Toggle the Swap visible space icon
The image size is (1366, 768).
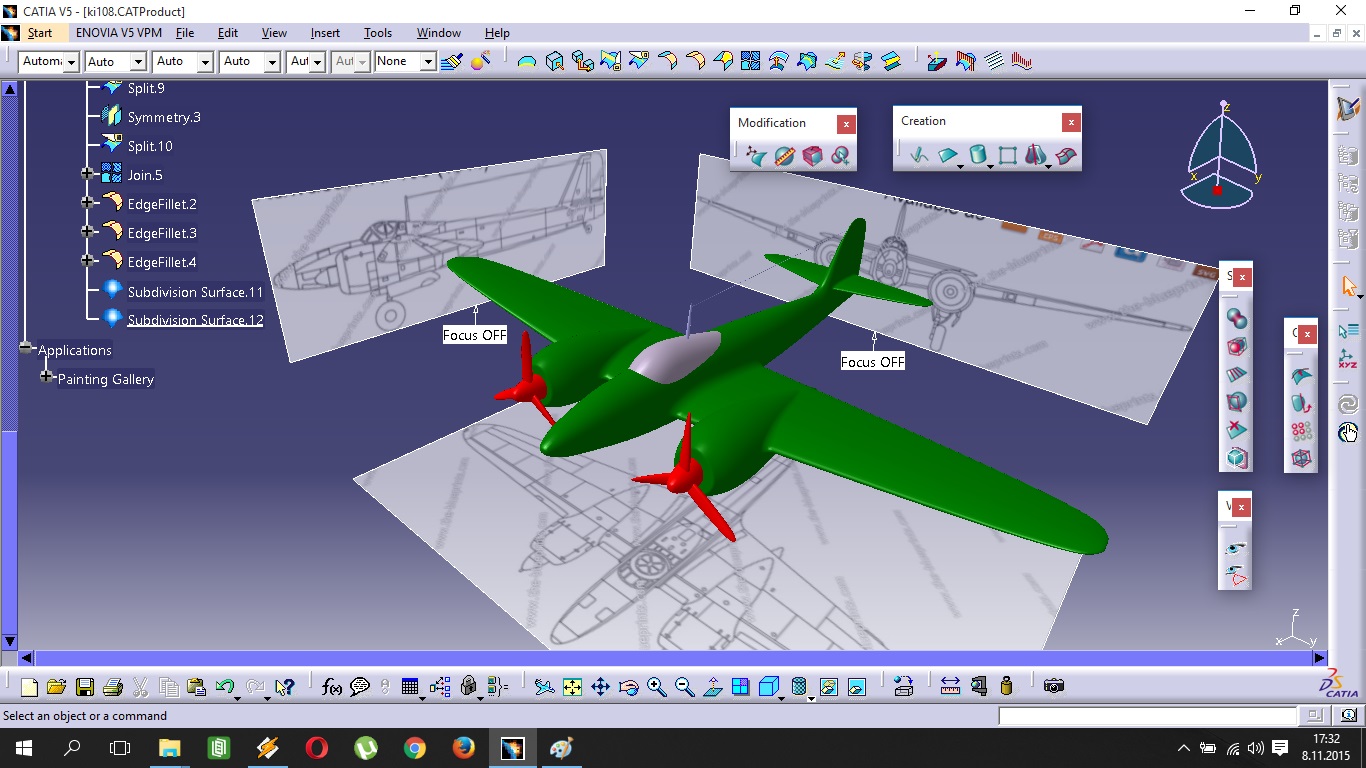pyautogui.click(x=856, y=687)
